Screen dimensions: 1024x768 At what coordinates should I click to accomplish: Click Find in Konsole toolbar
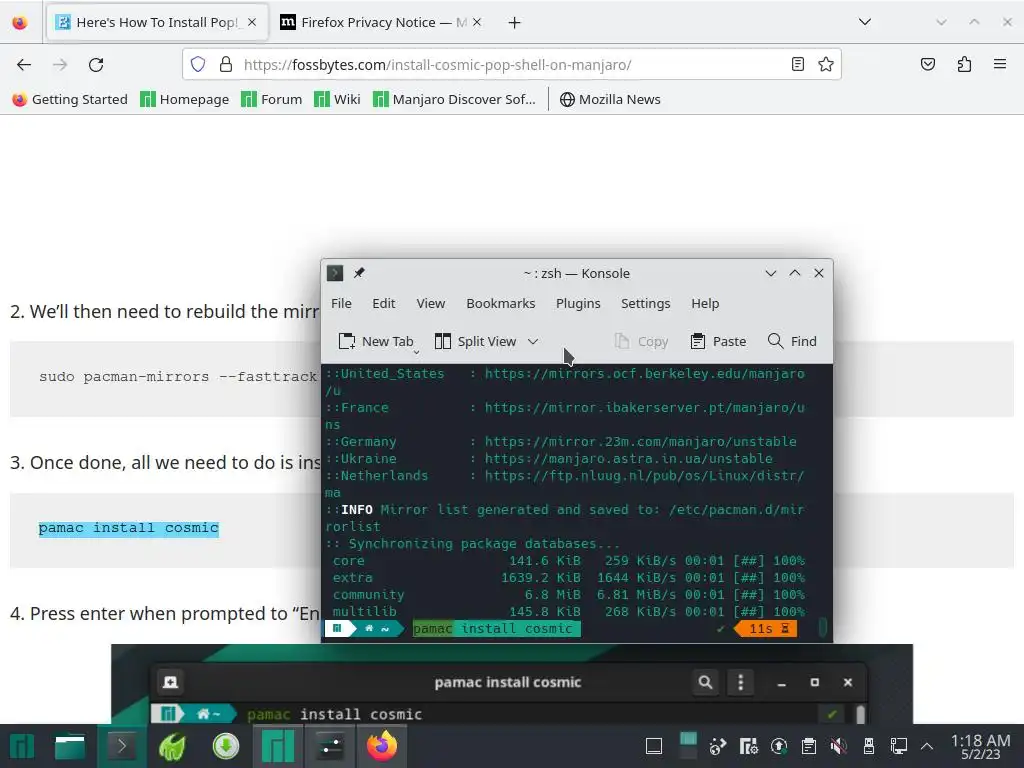pos(792,342)
